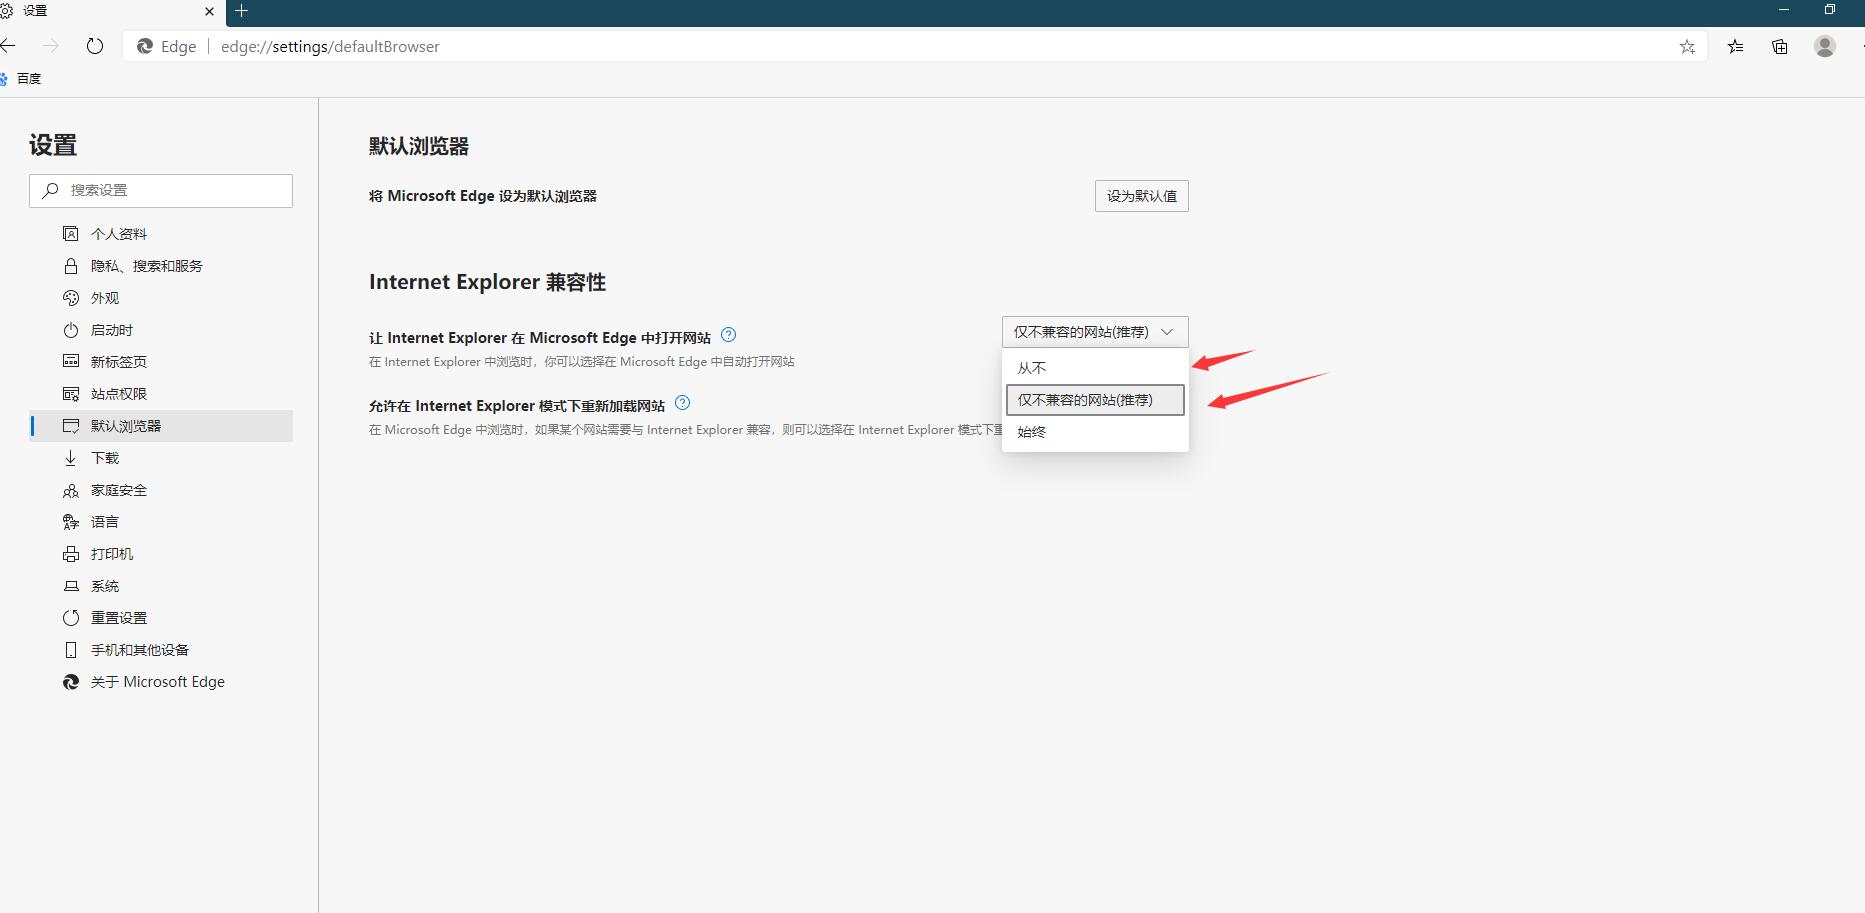The width and height of the screenshot is (1865, 913).
Task: Open a new tab with plus button
Action: pos(241,11)
